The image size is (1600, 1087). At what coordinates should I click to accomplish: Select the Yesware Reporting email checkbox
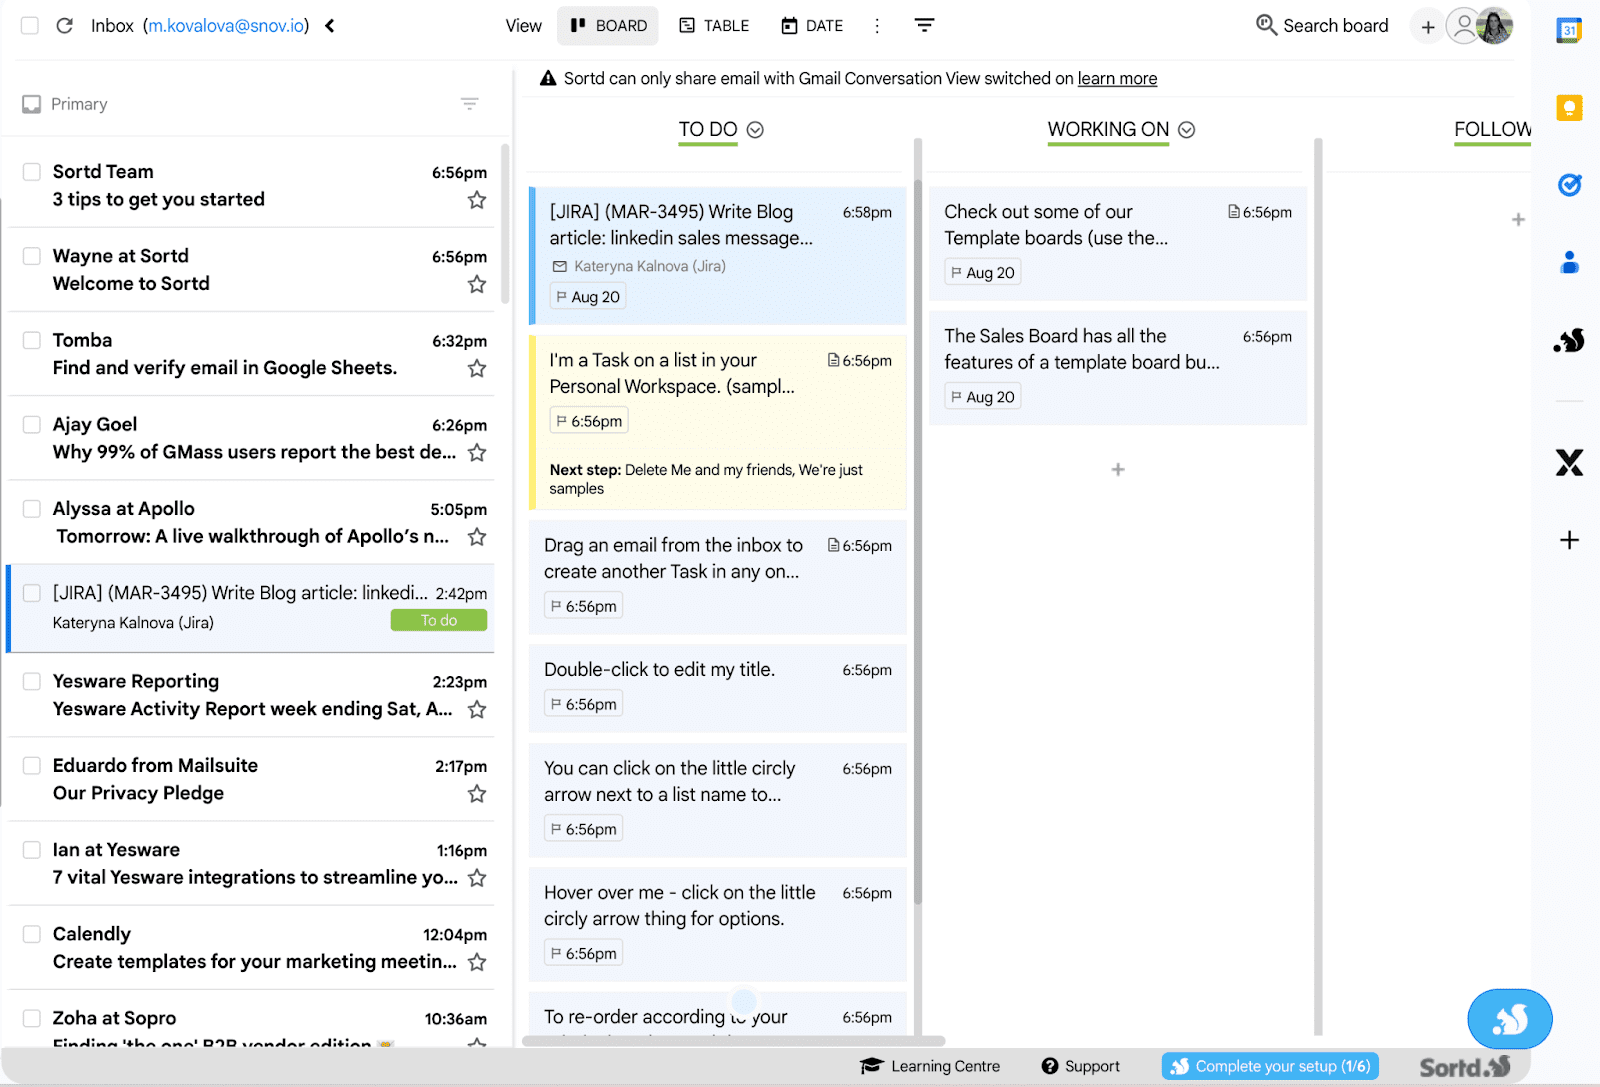[32, 682]
